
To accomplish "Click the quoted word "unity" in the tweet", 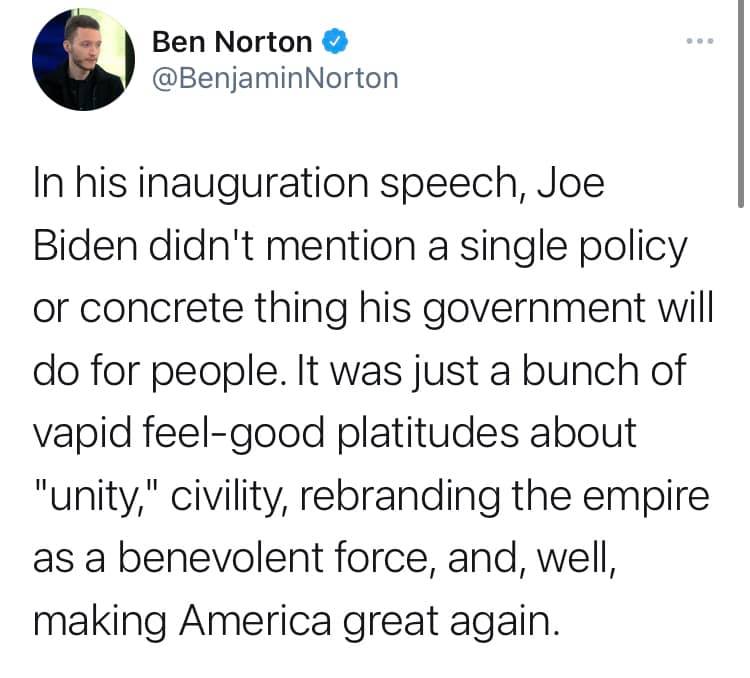I will tap(90, 496).
